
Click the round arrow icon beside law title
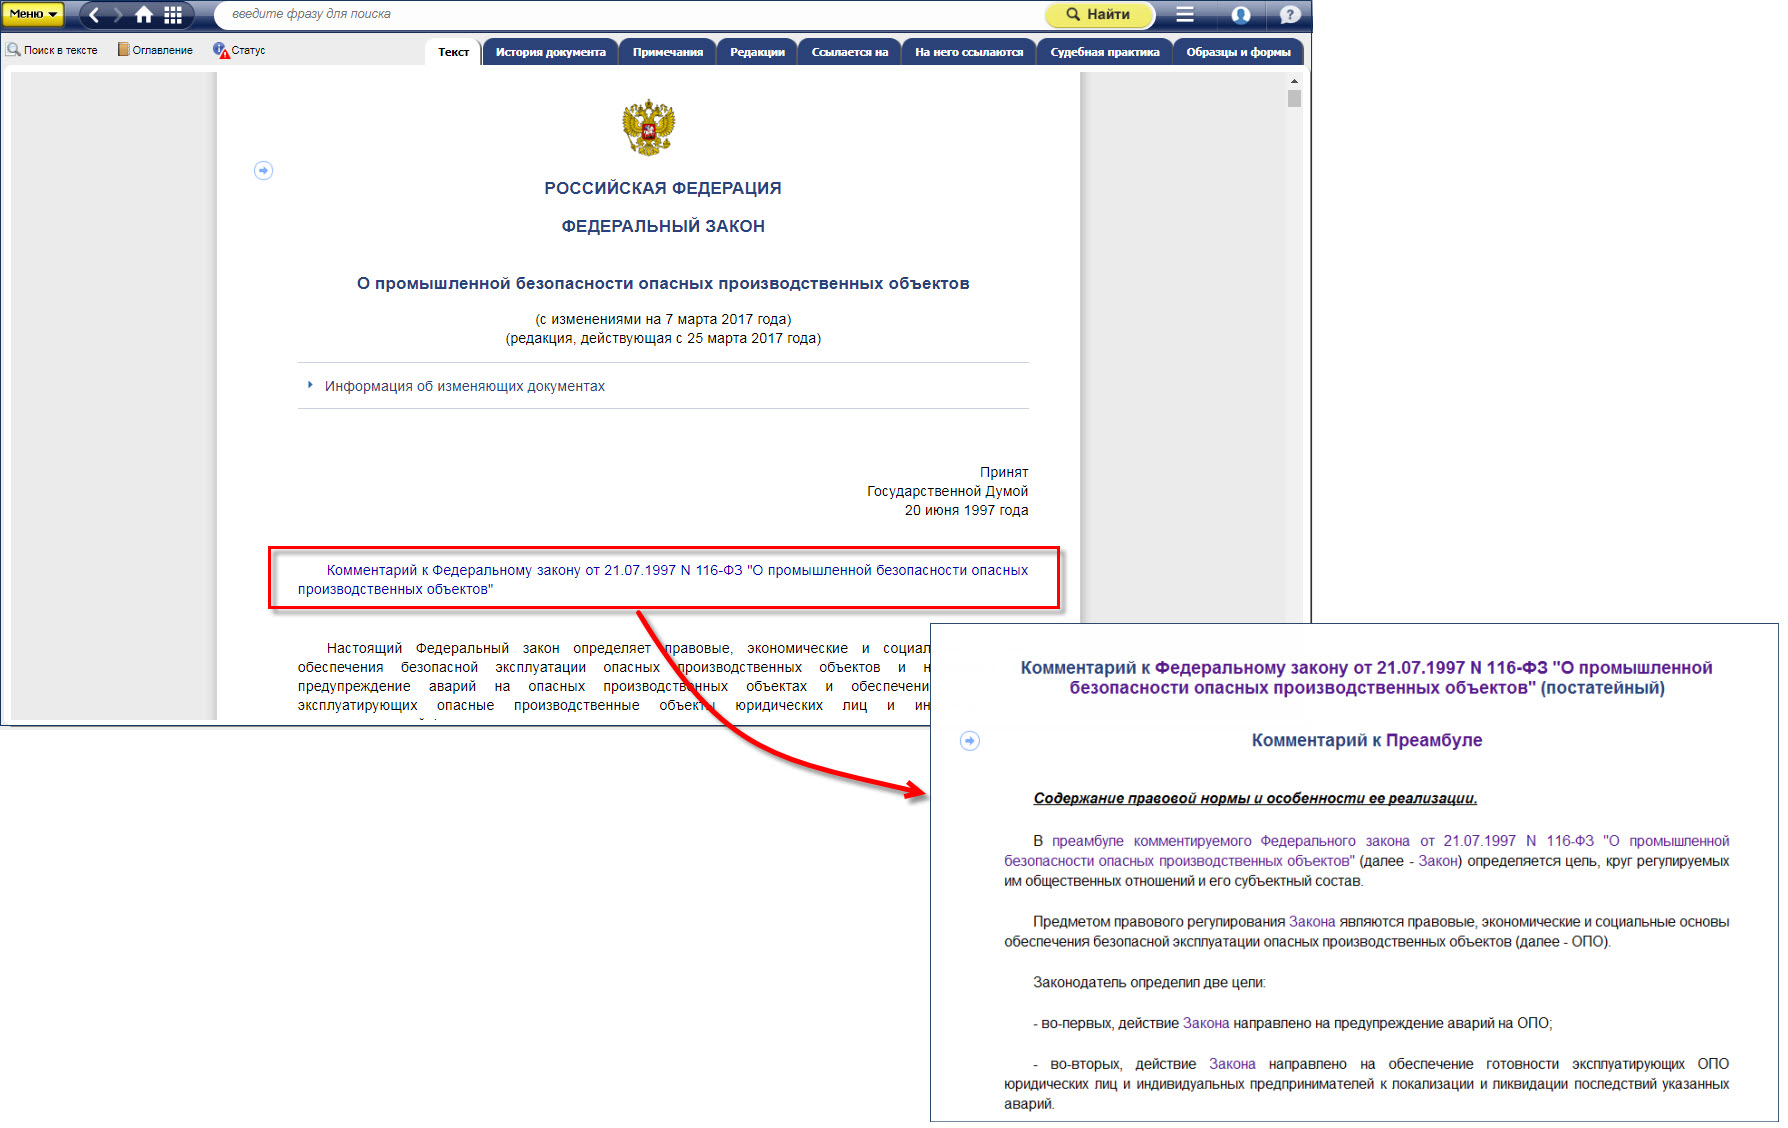point(263,171)
